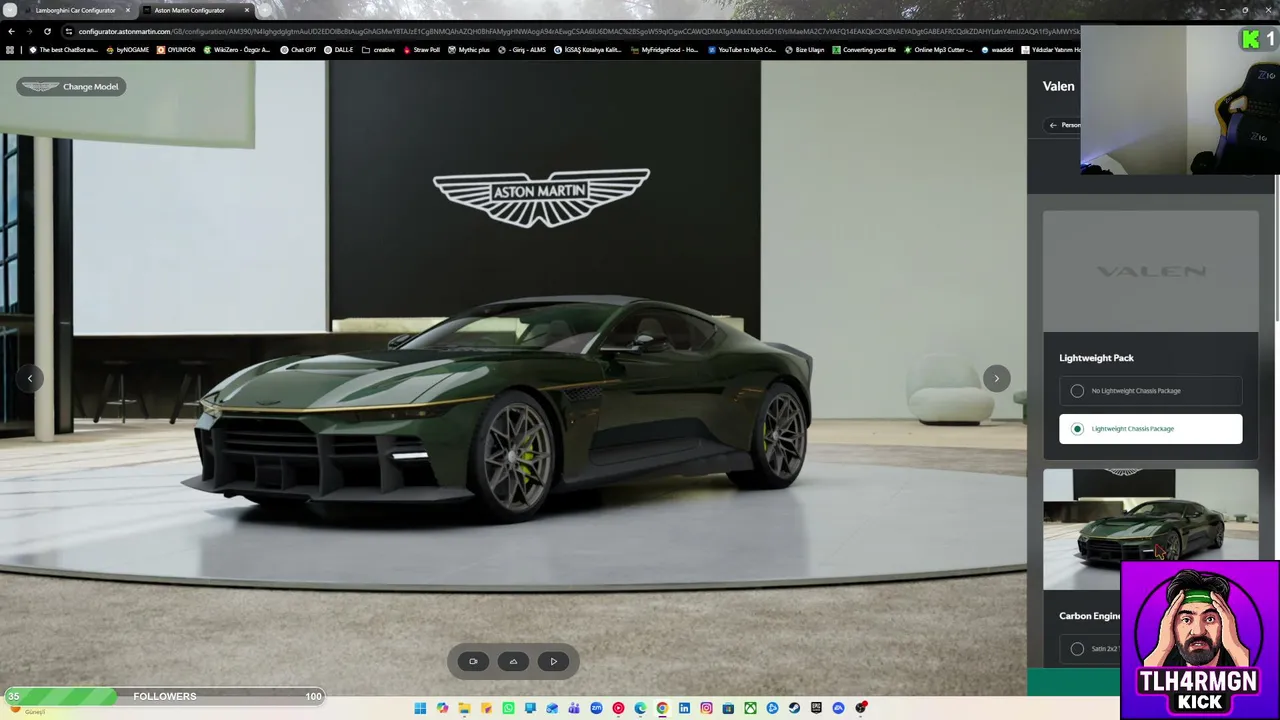Image resolution: width=1280 pixels, height=720 pixels.
Task: Go to the previous car view arrow
Action: [x=30, y=378]
